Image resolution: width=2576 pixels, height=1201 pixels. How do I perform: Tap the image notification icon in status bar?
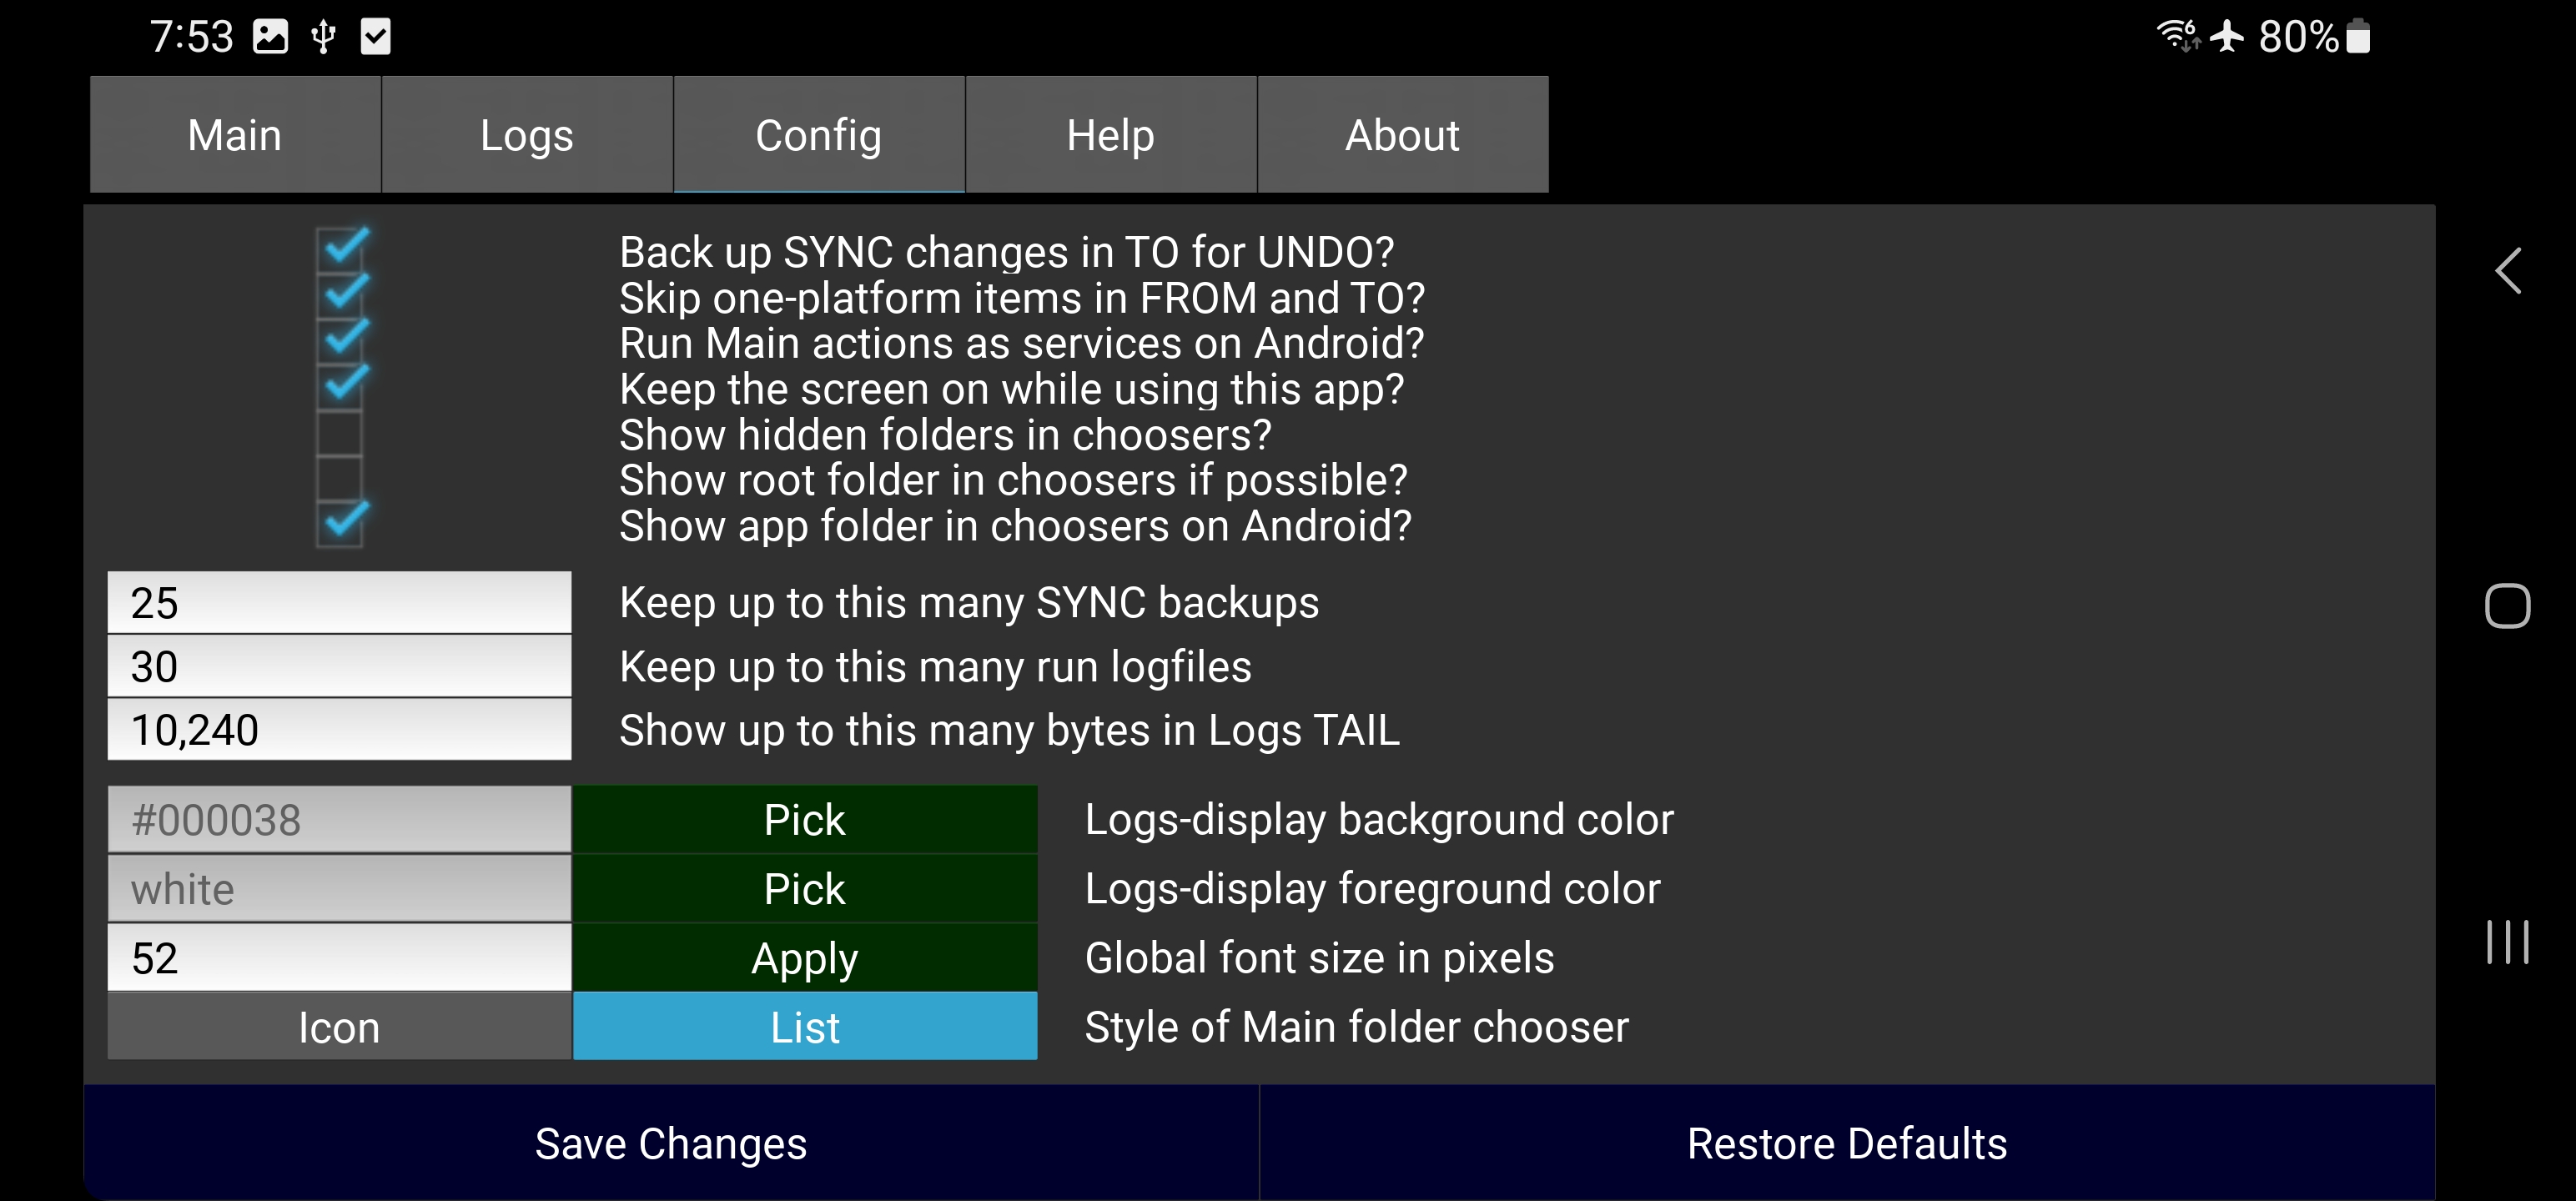[270, 37]
